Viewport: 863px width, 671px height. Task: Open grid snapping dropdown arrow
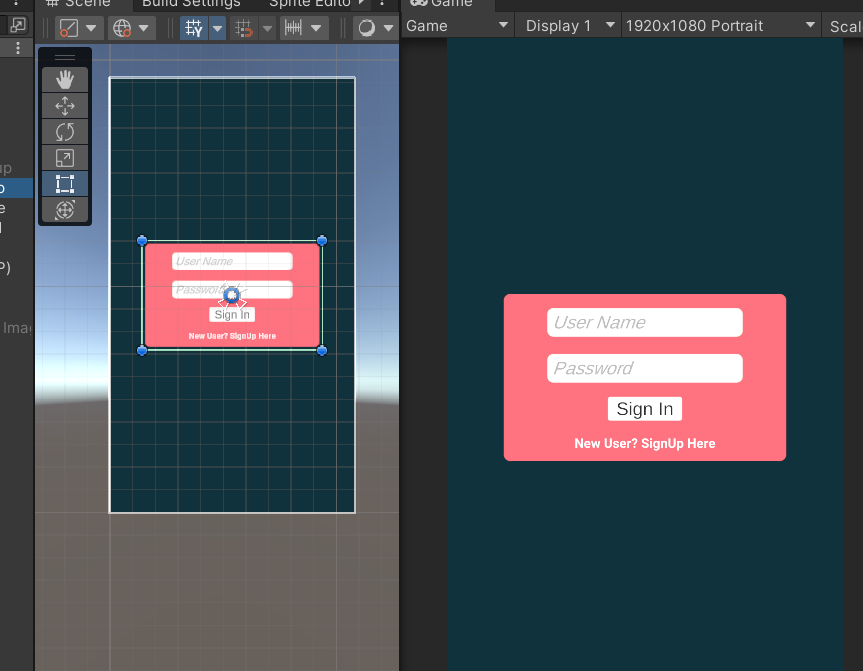click(267, 28)
